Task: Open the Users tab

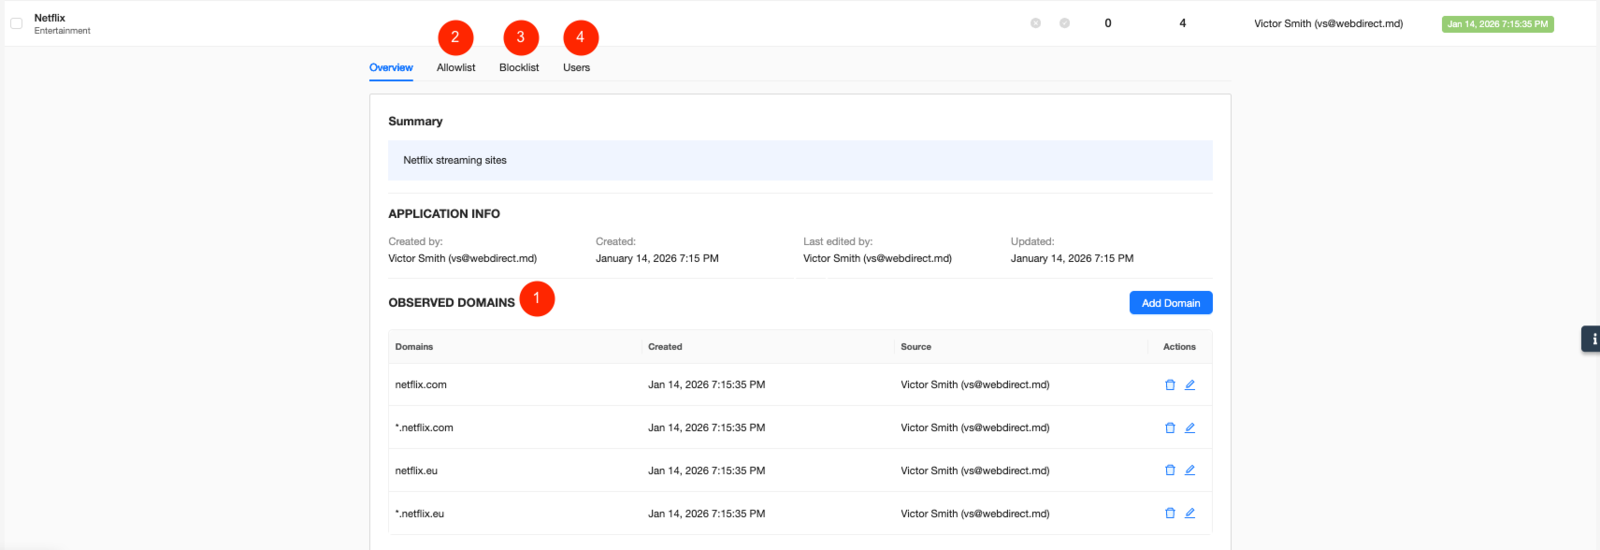Action: tap(576, 68)
